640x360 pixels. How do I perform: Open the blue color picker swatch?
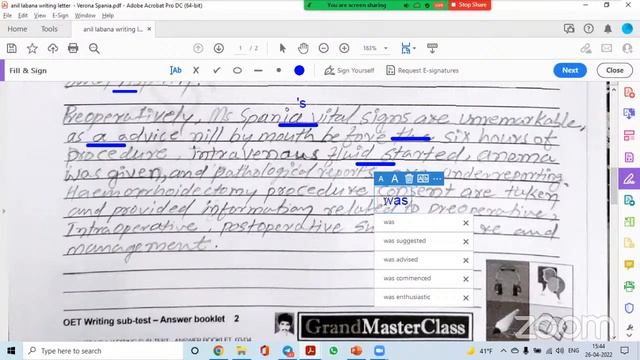click(299, 71)
